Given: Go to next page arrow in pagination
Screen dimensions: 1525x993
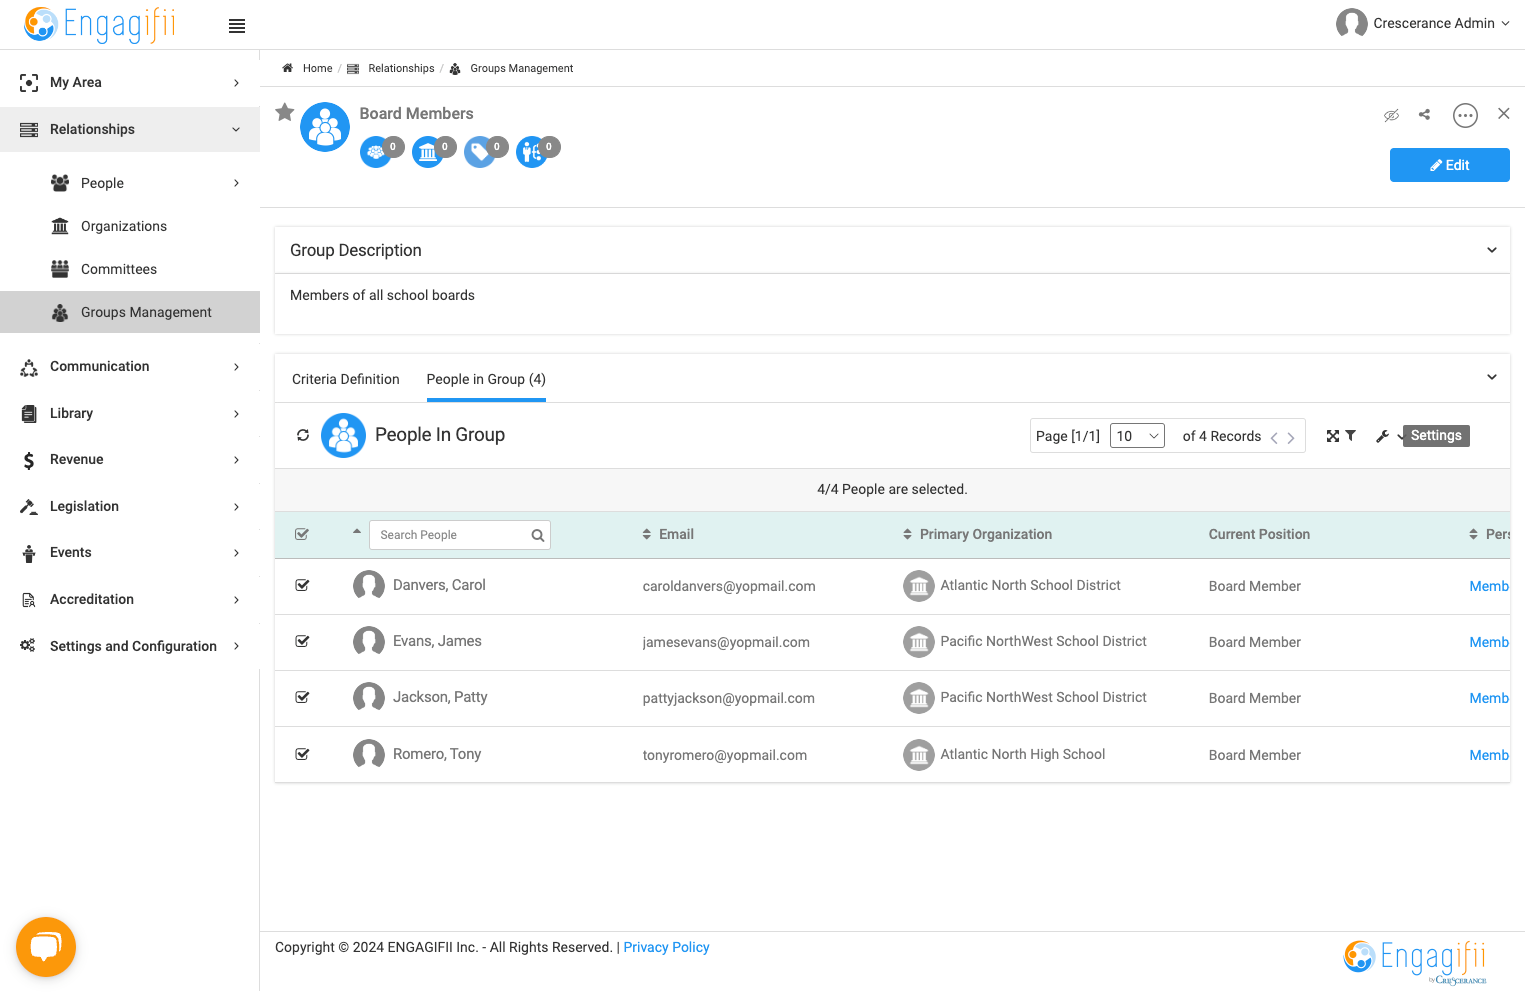Looking at the screenshot, I should 1291,438.
